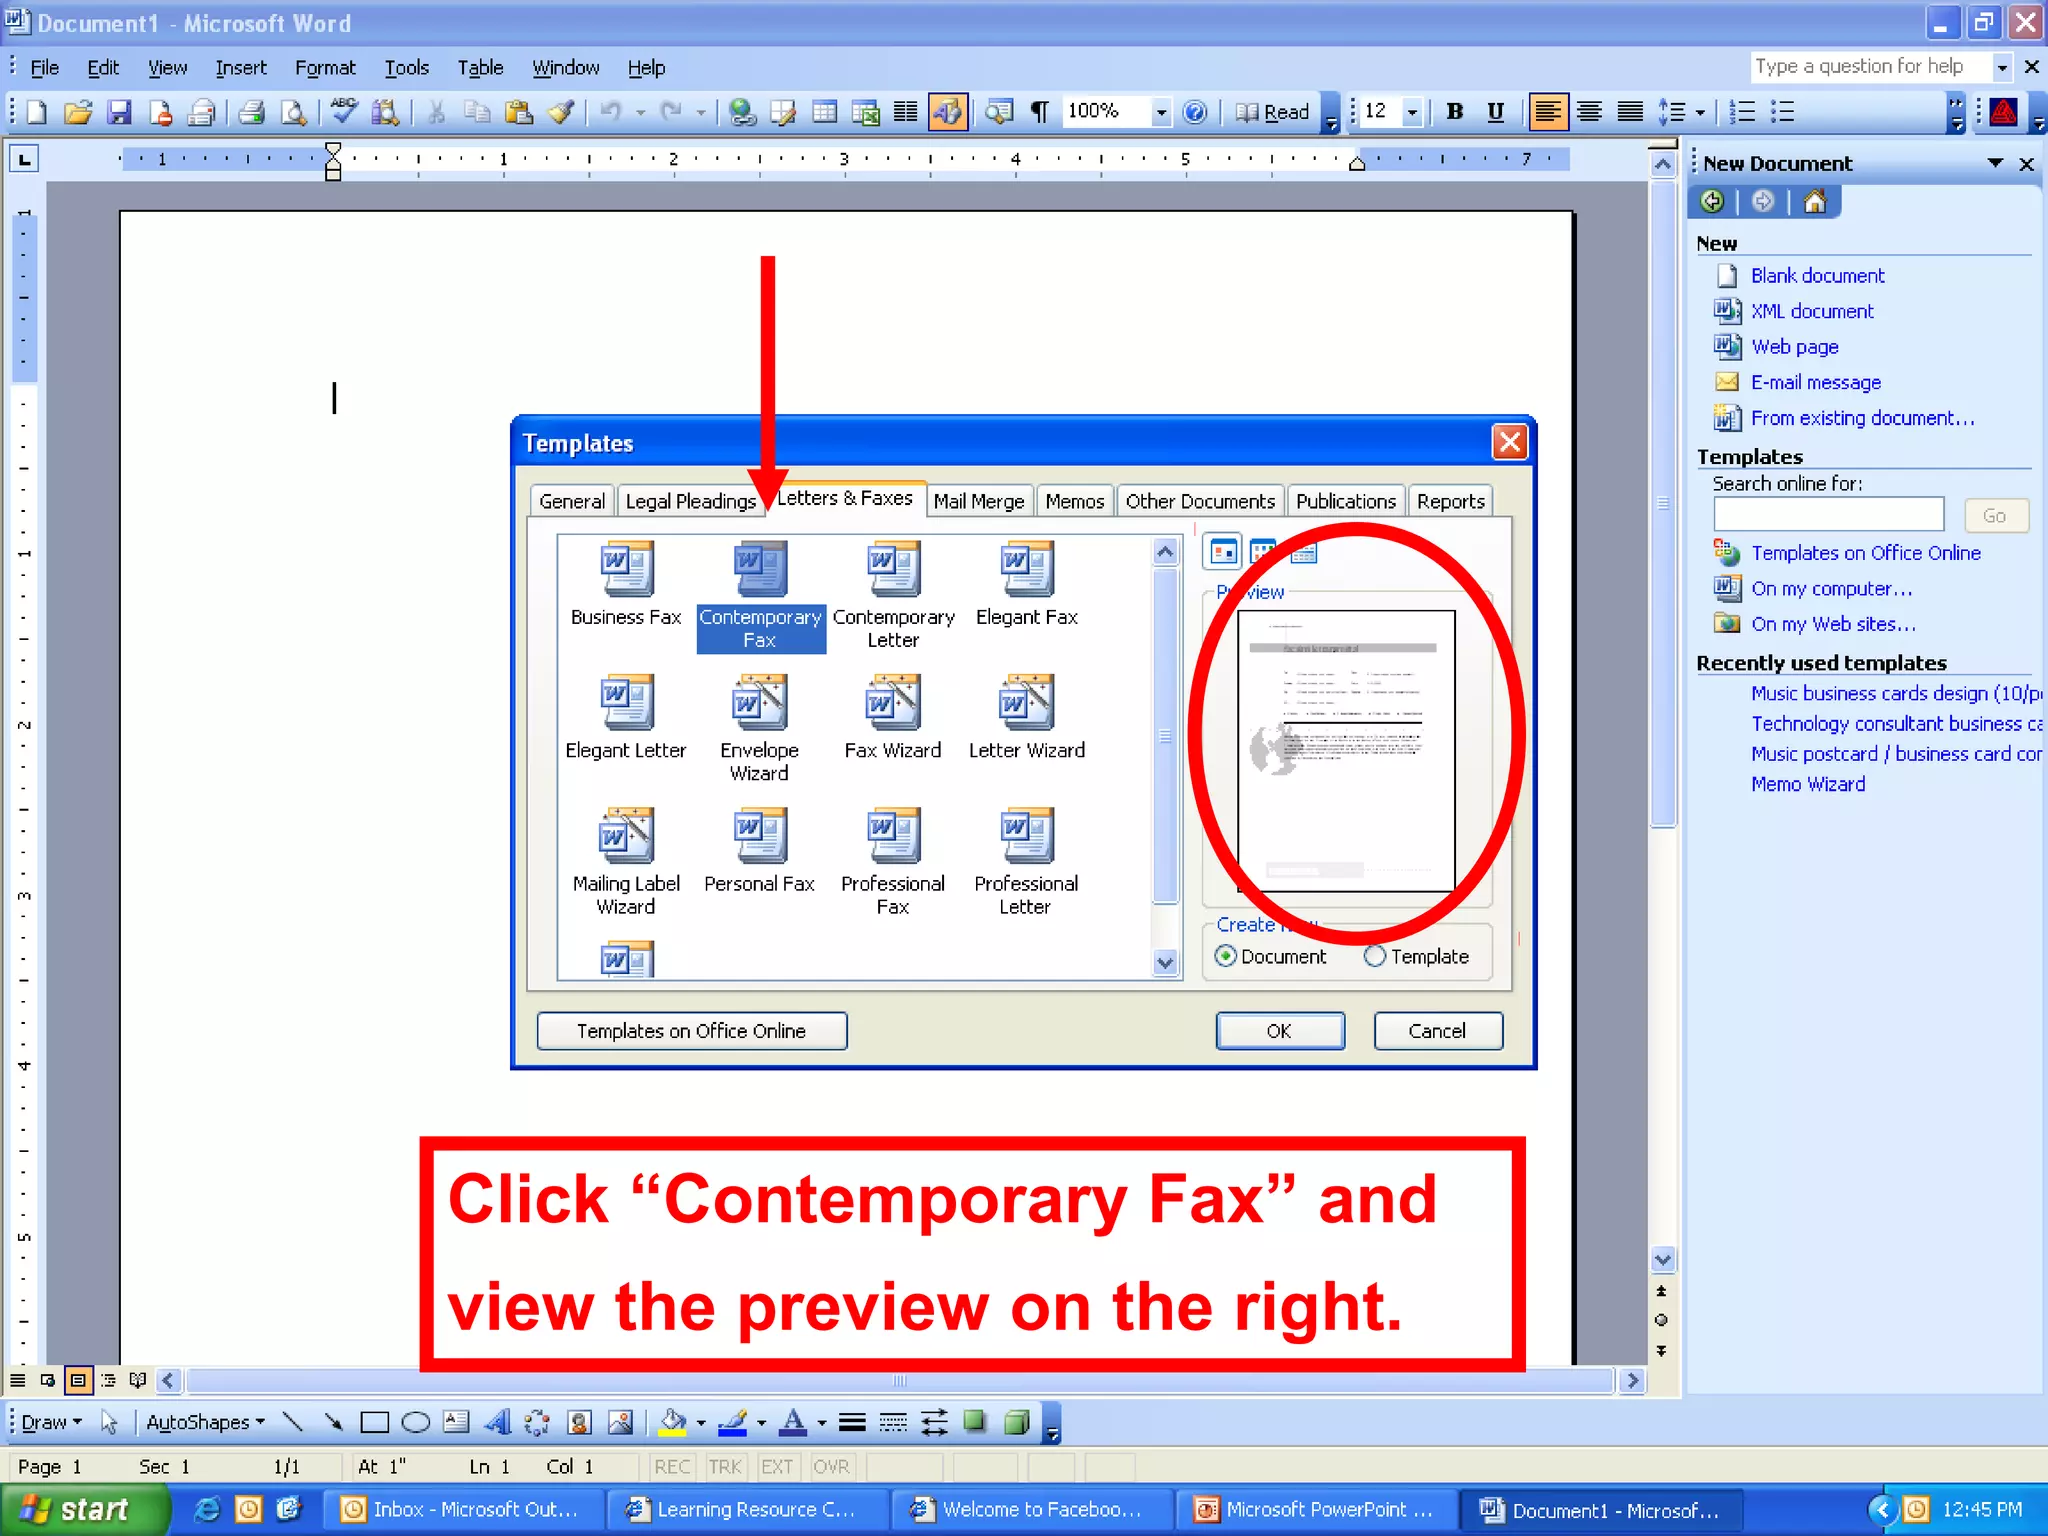Select the Template radio button
2048x1536 pixels.
coord(1375,956)
